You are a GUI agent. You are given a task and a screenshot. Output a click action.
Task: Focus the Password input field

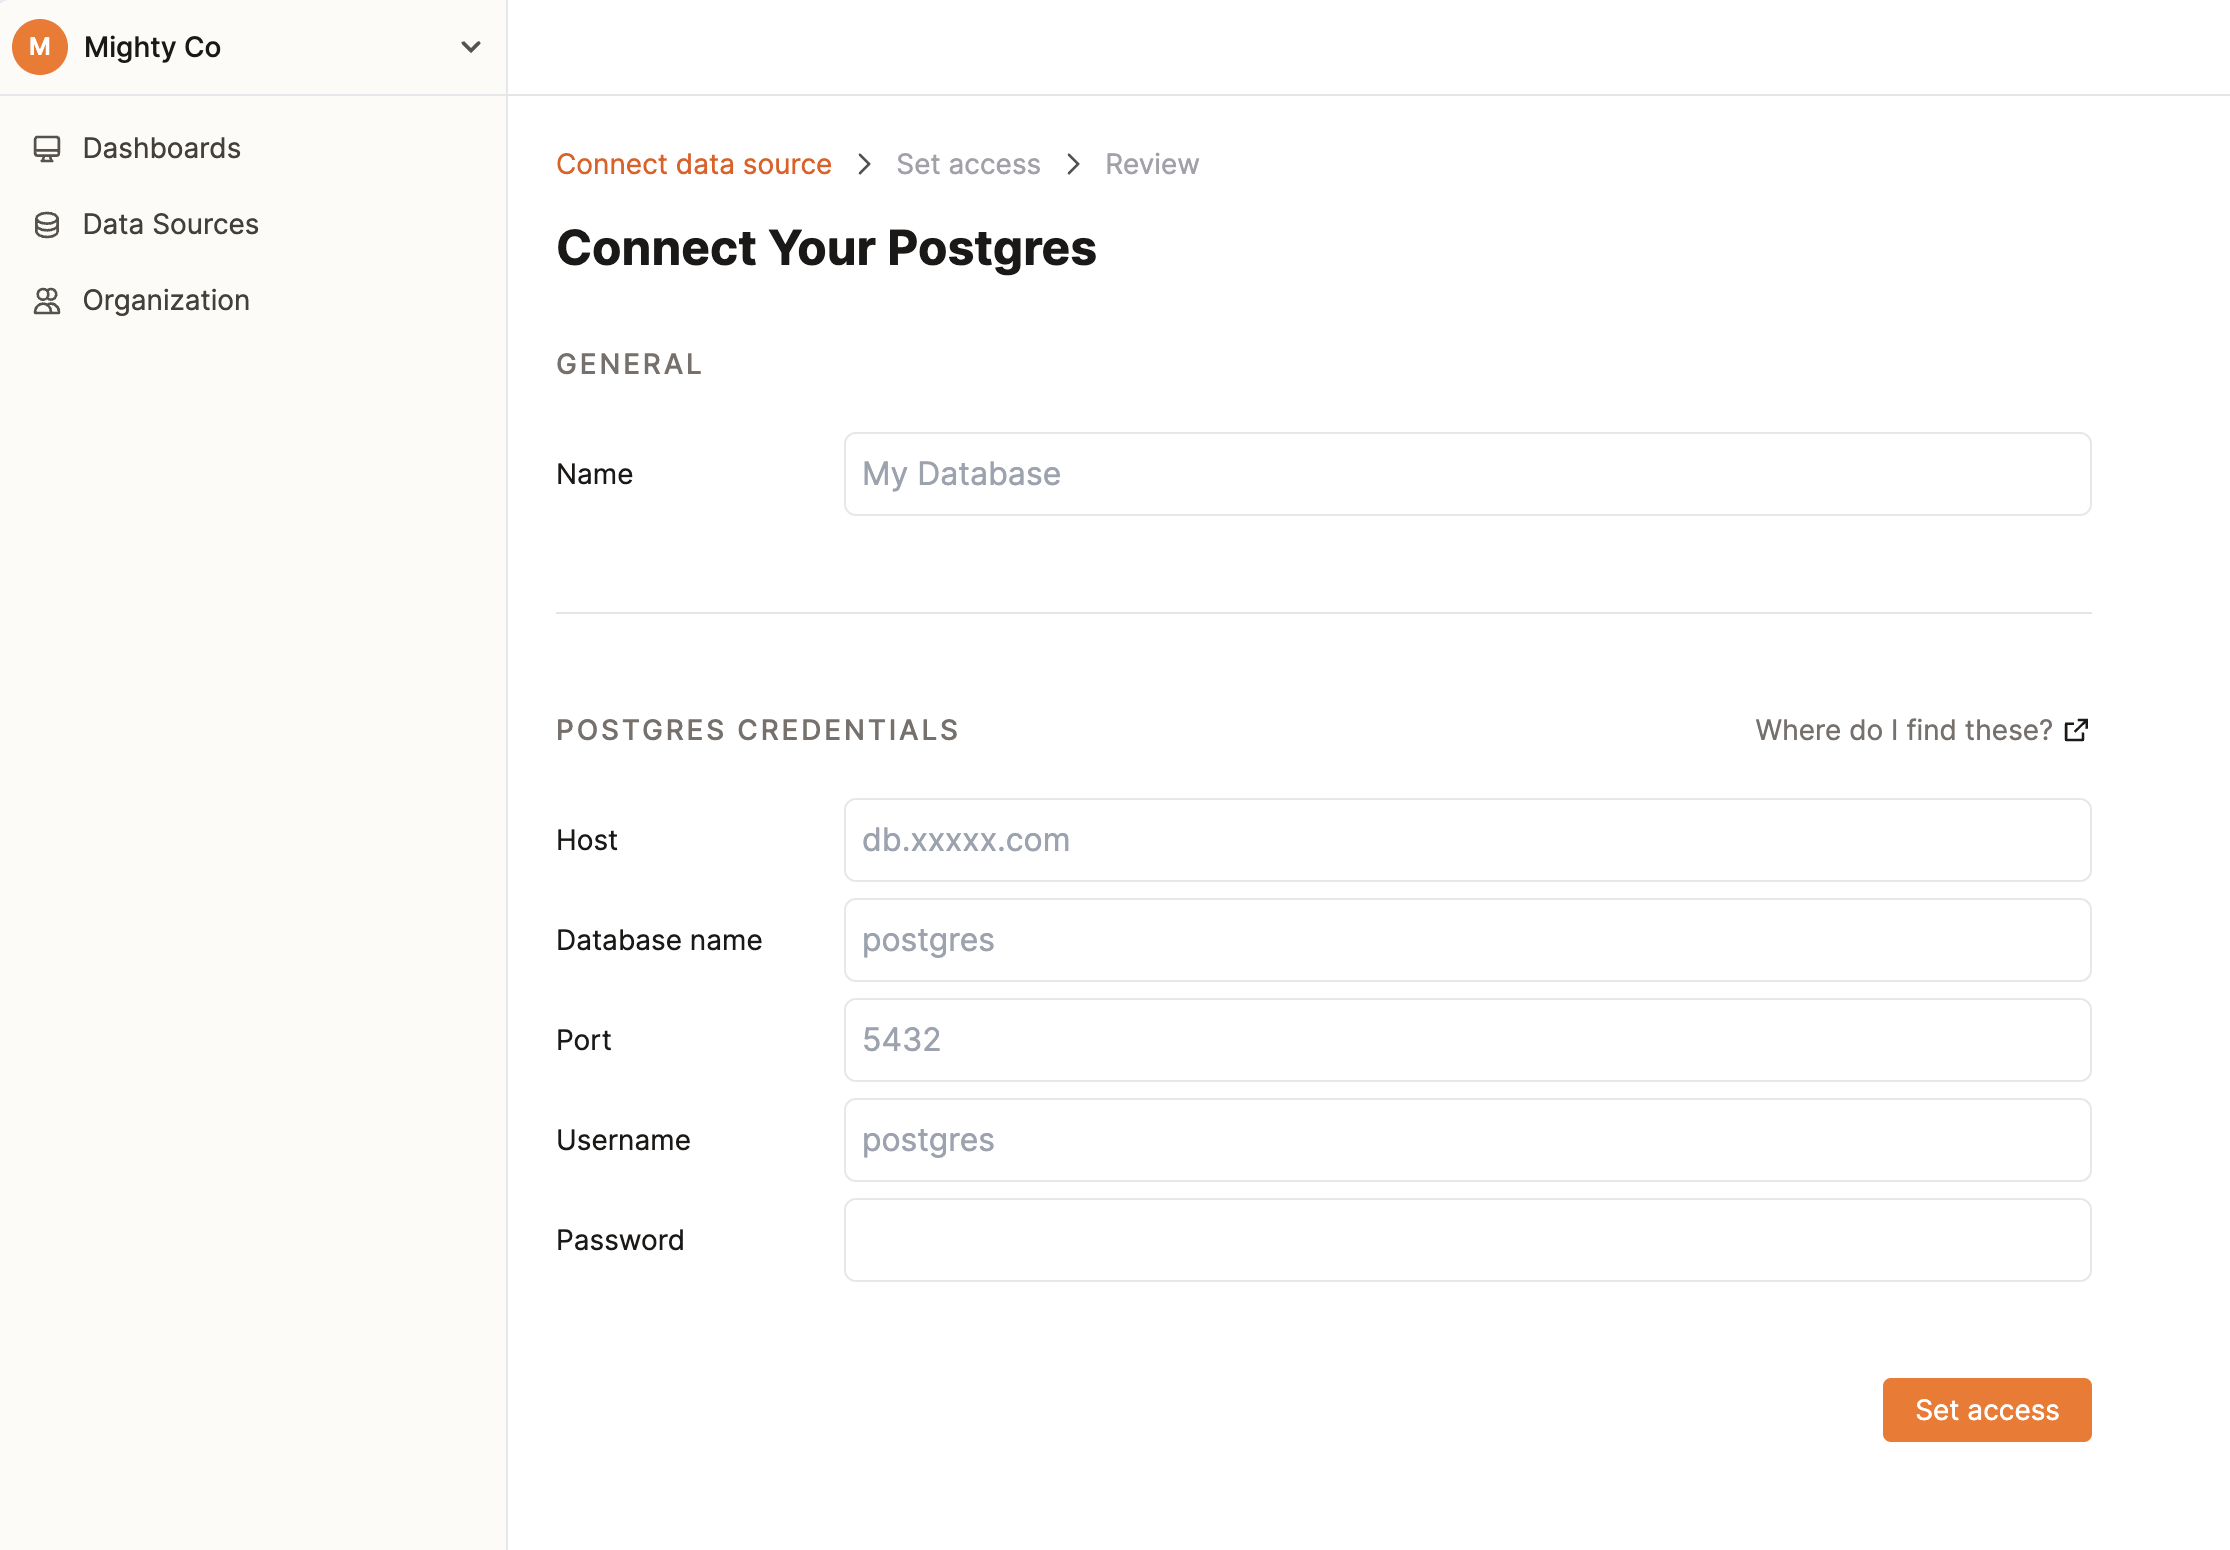pyautogui.click(x=1467, y=1240)
